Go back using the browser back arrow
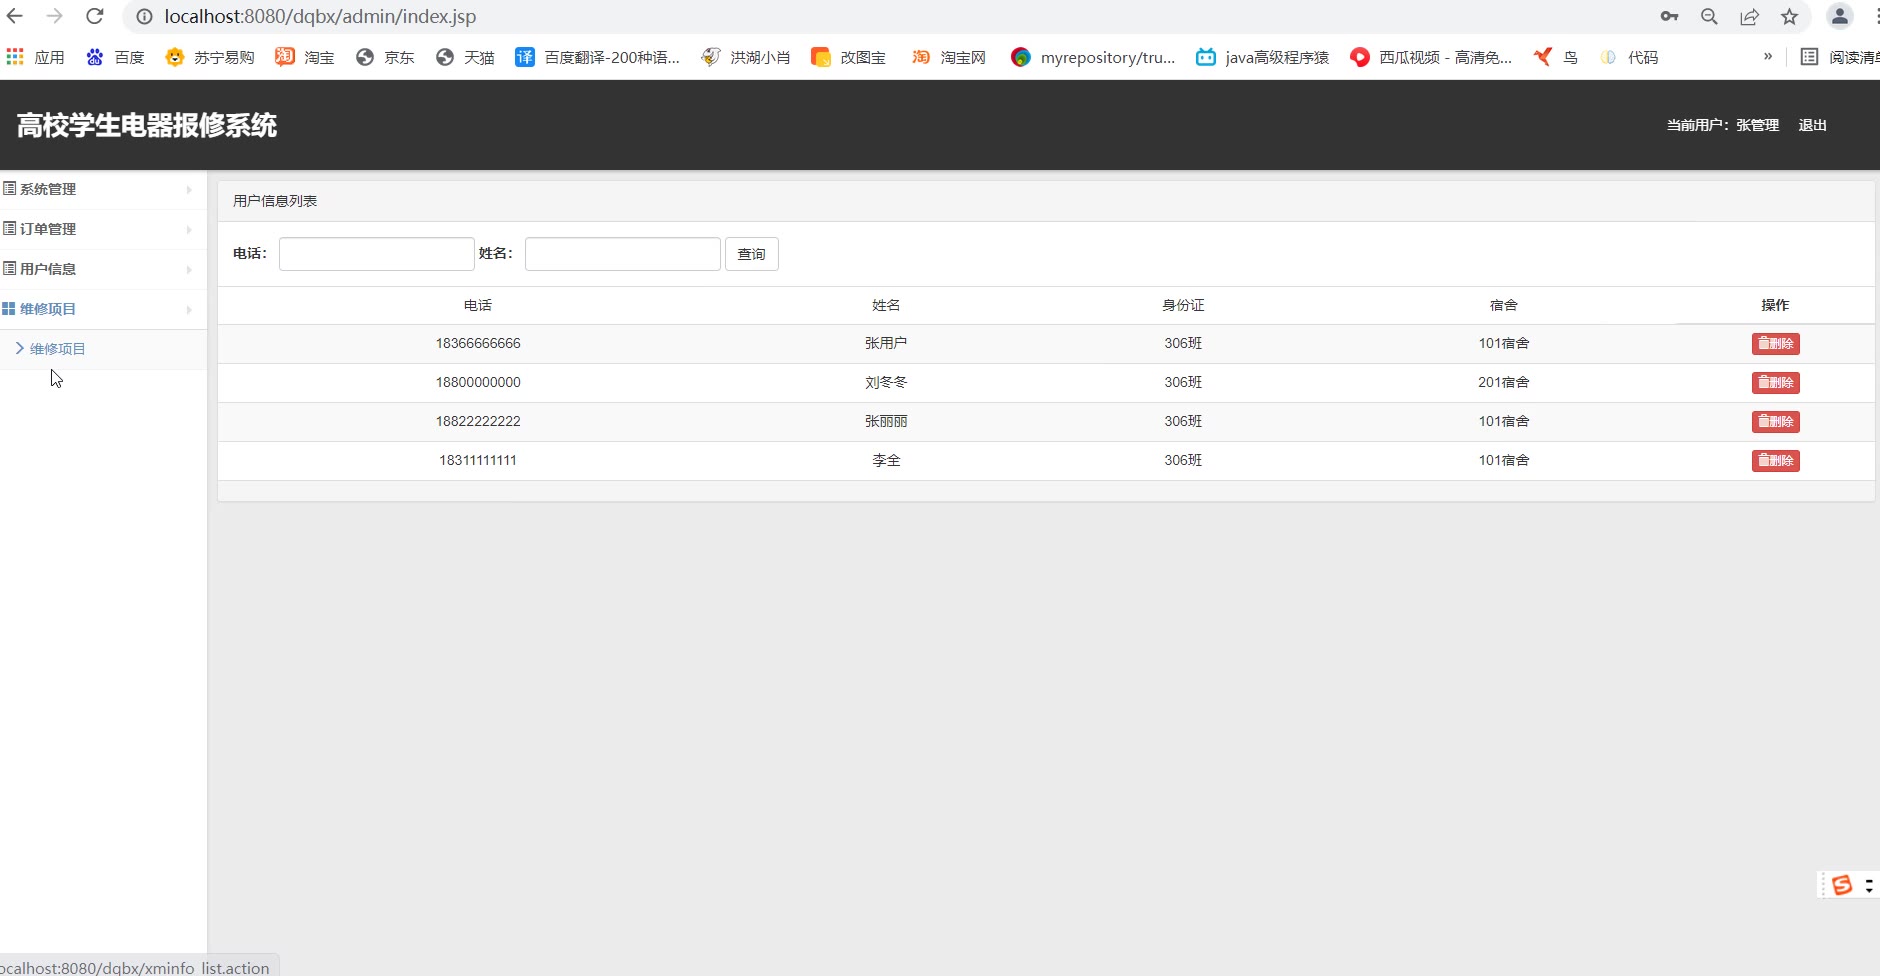 (15, 16)
